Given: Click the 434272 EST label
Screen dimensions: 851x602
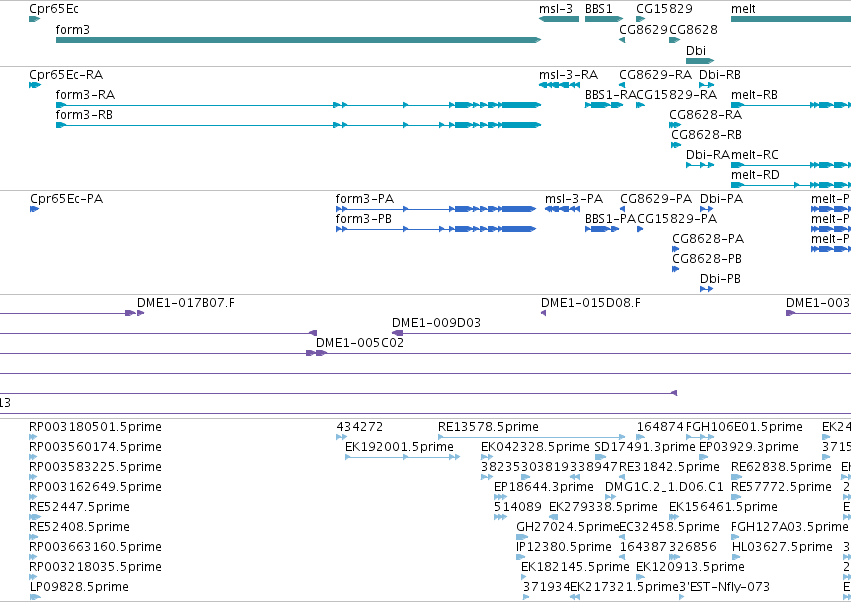Looking at the screenshot, I should (x=359, y=427).
